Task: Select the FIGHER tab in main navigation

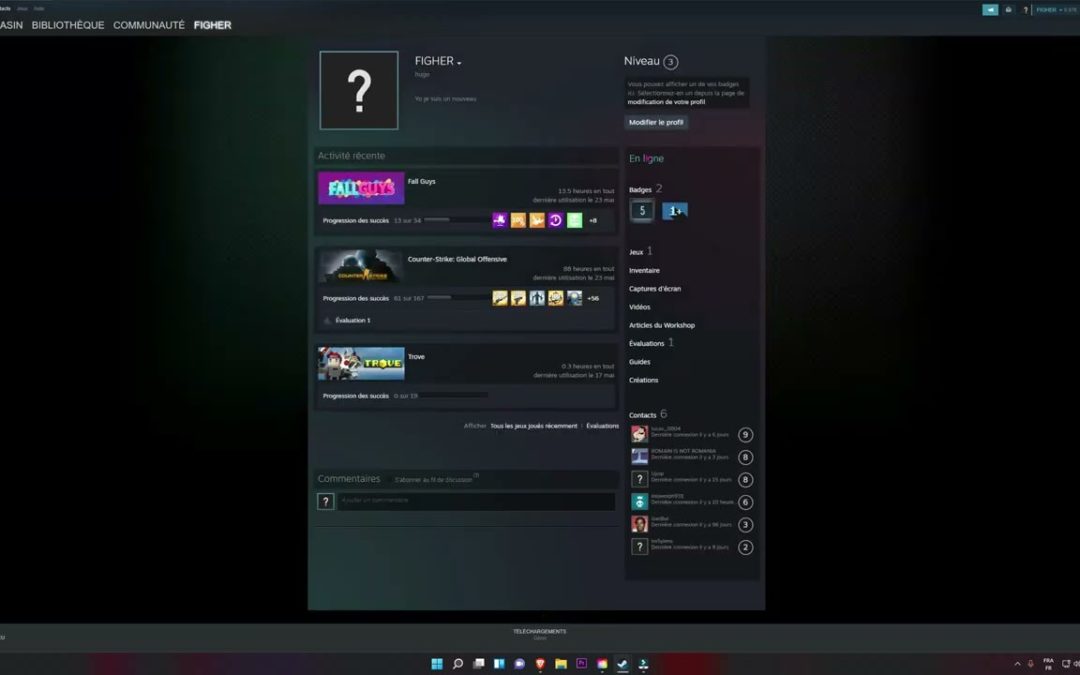Action: 212,25
